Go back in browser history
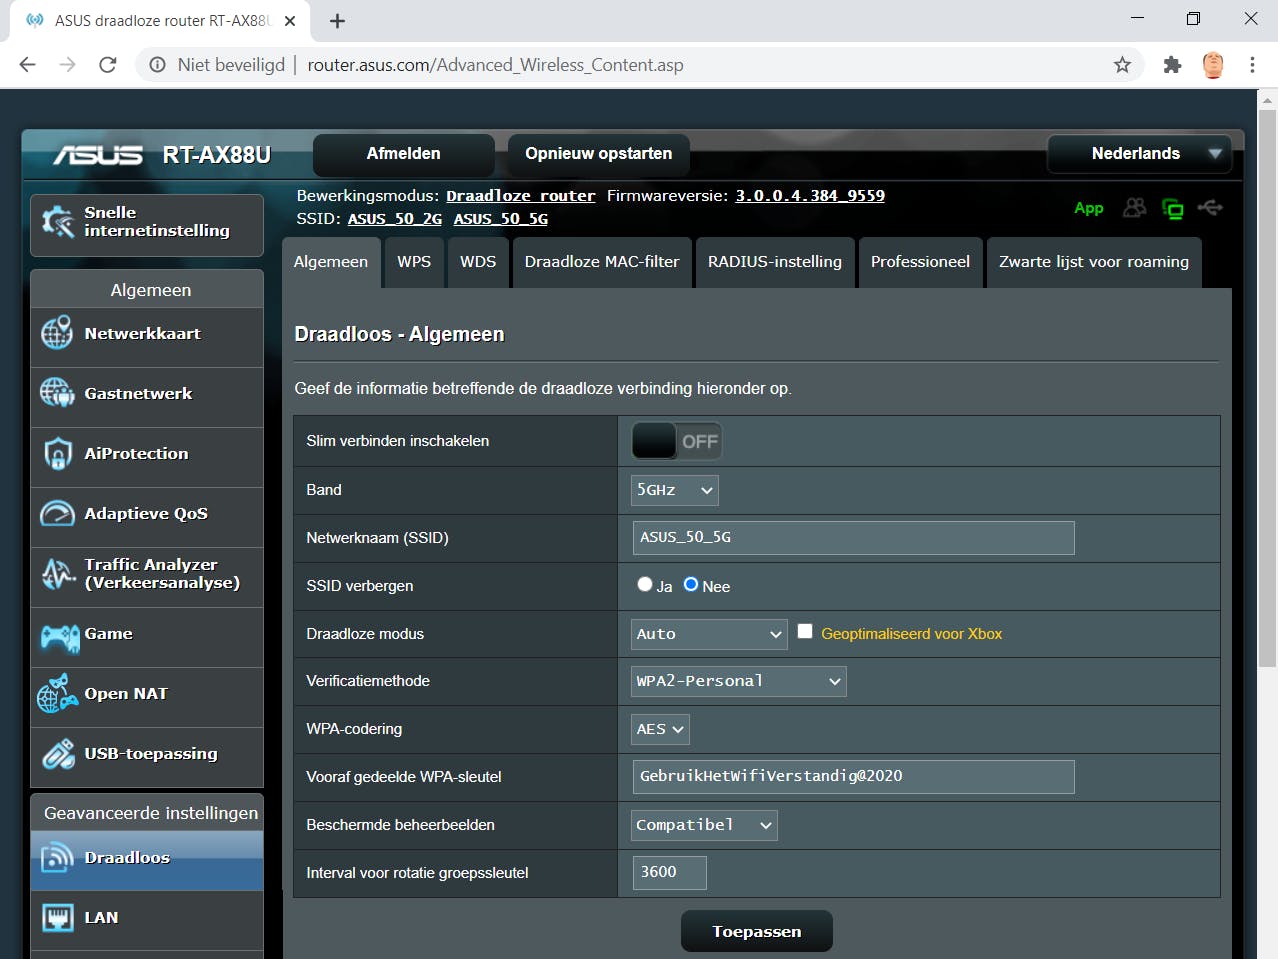This screenshot has width=1278, height=959. [x=27, y=65]
